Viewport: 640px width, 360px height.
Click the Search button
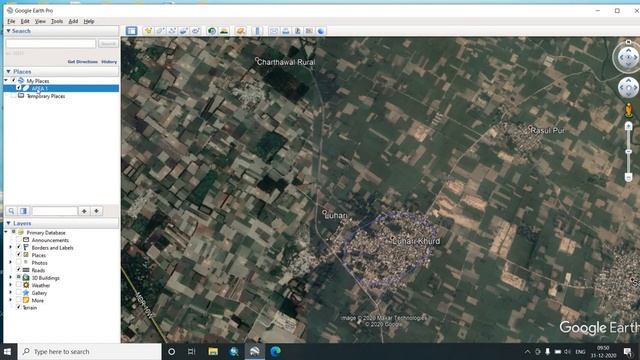[108, 44]
